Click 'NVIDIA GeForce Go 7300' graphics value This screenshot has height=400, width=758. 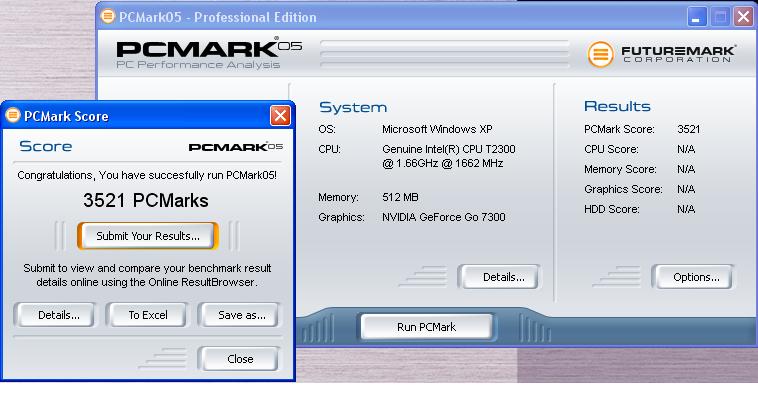pyautogui.click(x=443, y=217)
